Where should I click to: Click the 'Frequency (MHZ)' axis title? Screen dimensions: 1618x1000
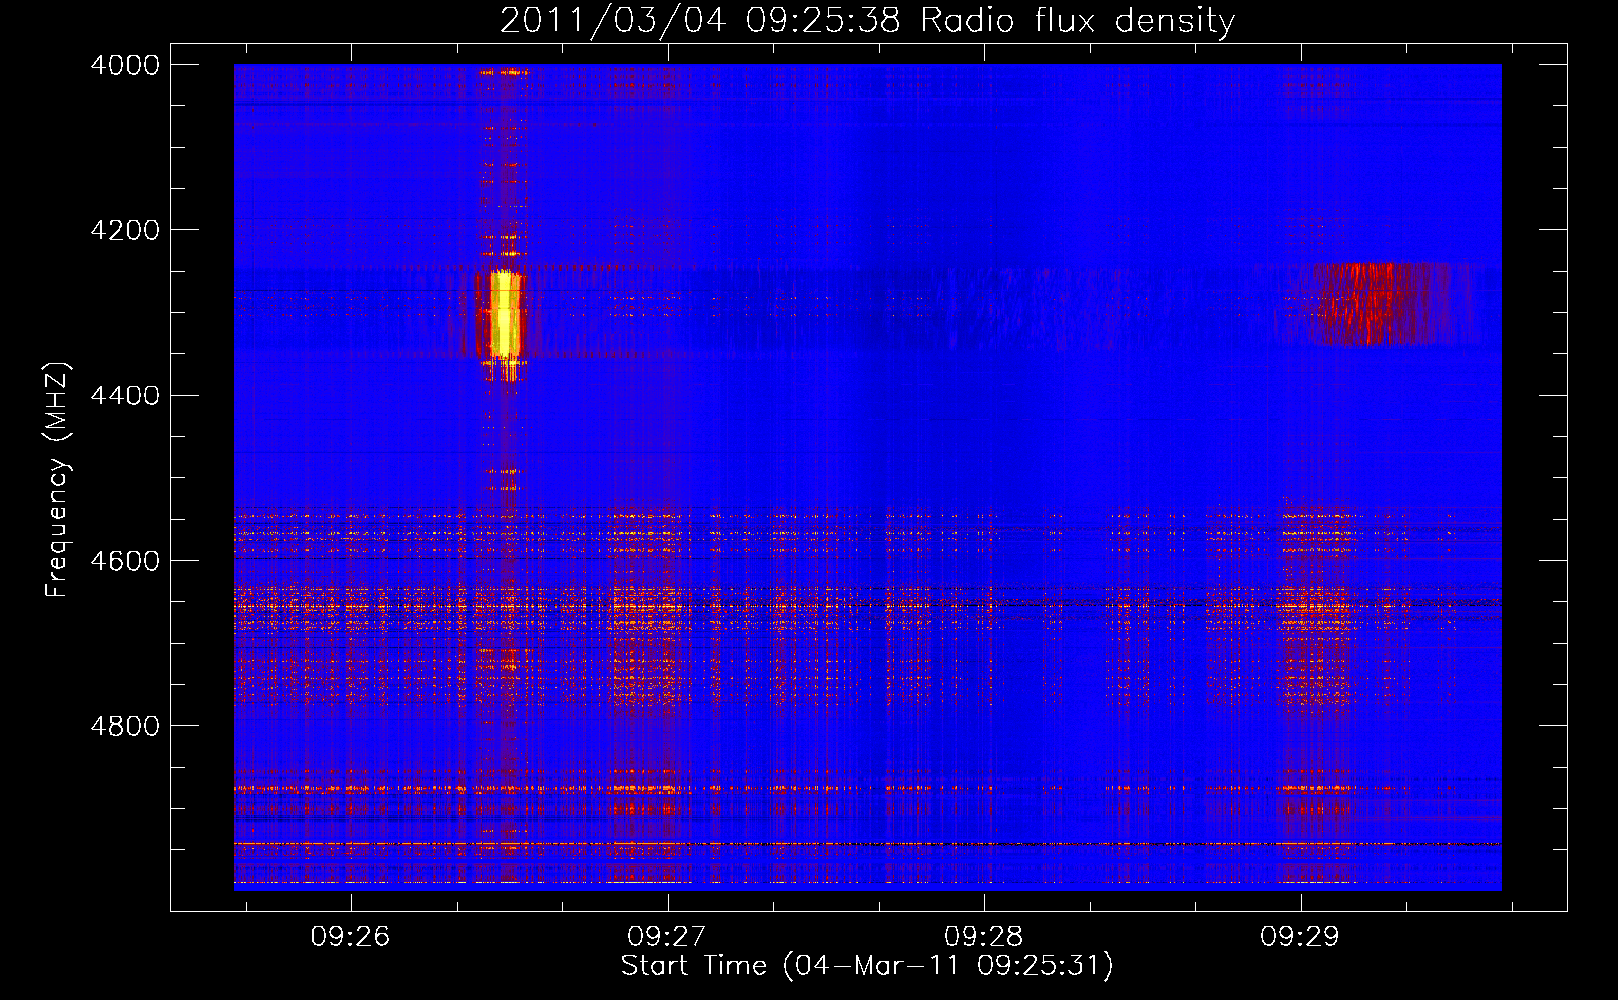coord(58,480)
